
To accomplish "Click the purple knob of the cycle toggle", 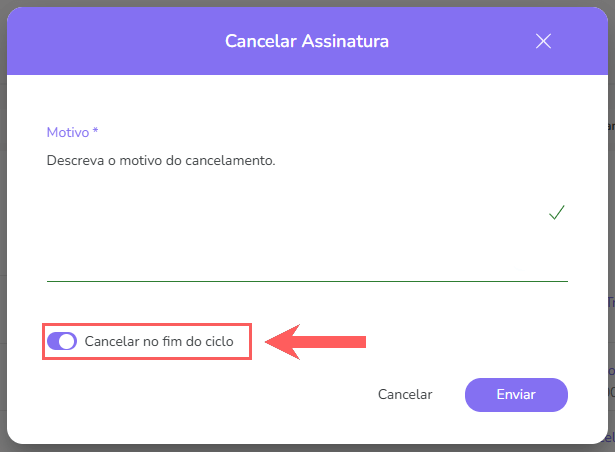I will point(68,342).
